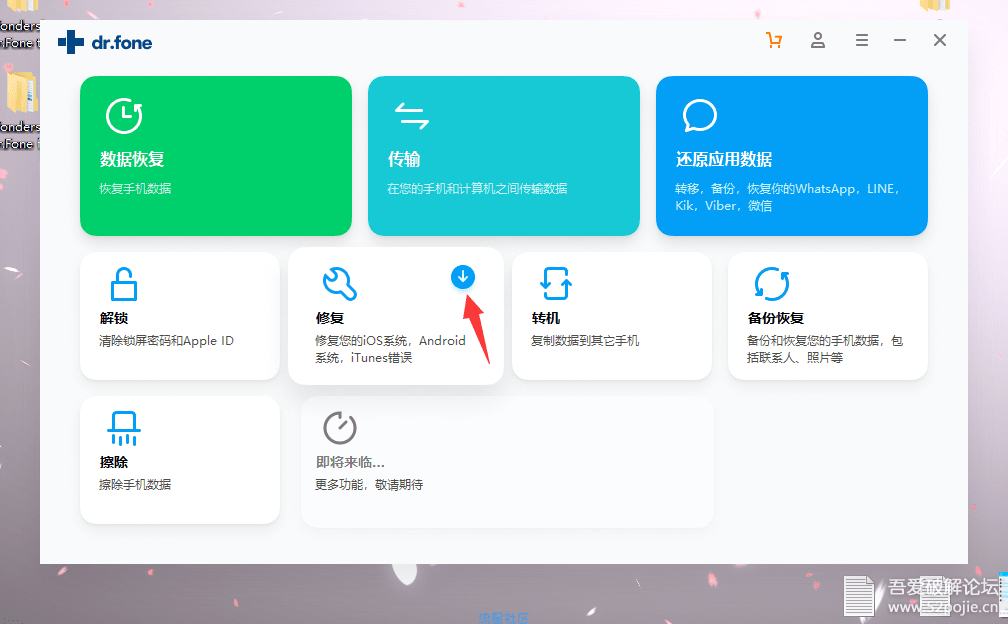This screenshot has height=624, width=1008.
Task: Click the 修复 wrench icon
Action: [339, 284]
